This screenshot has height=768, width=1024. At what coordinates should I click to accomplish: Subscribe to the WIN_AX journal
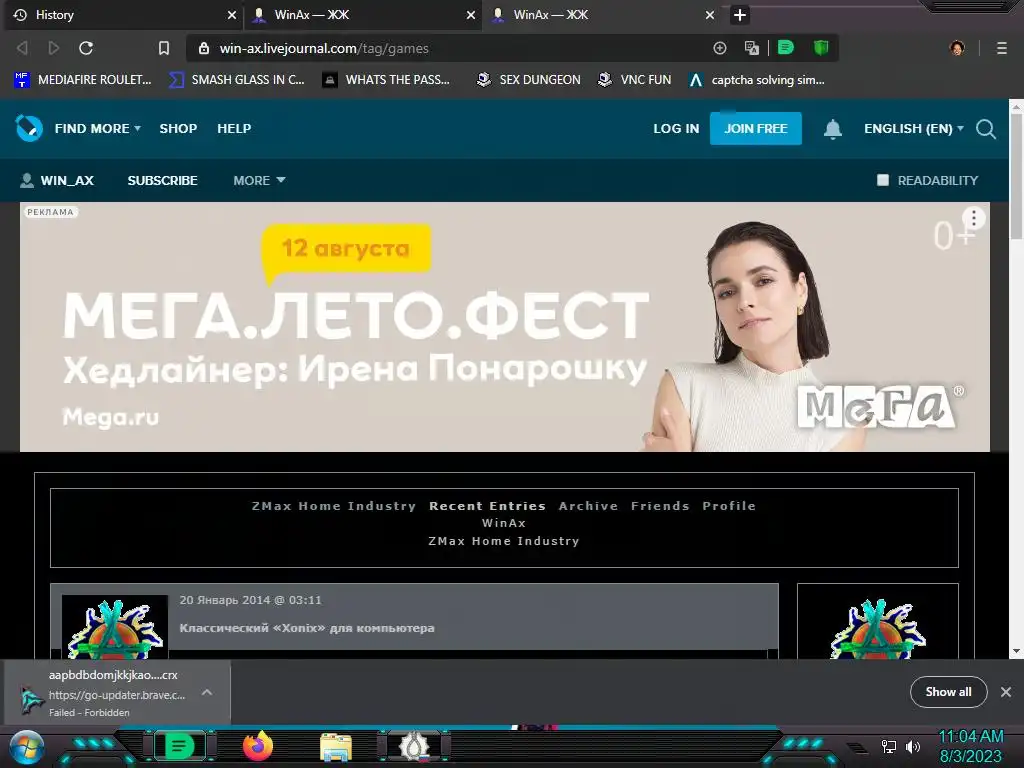coord(162,180)
